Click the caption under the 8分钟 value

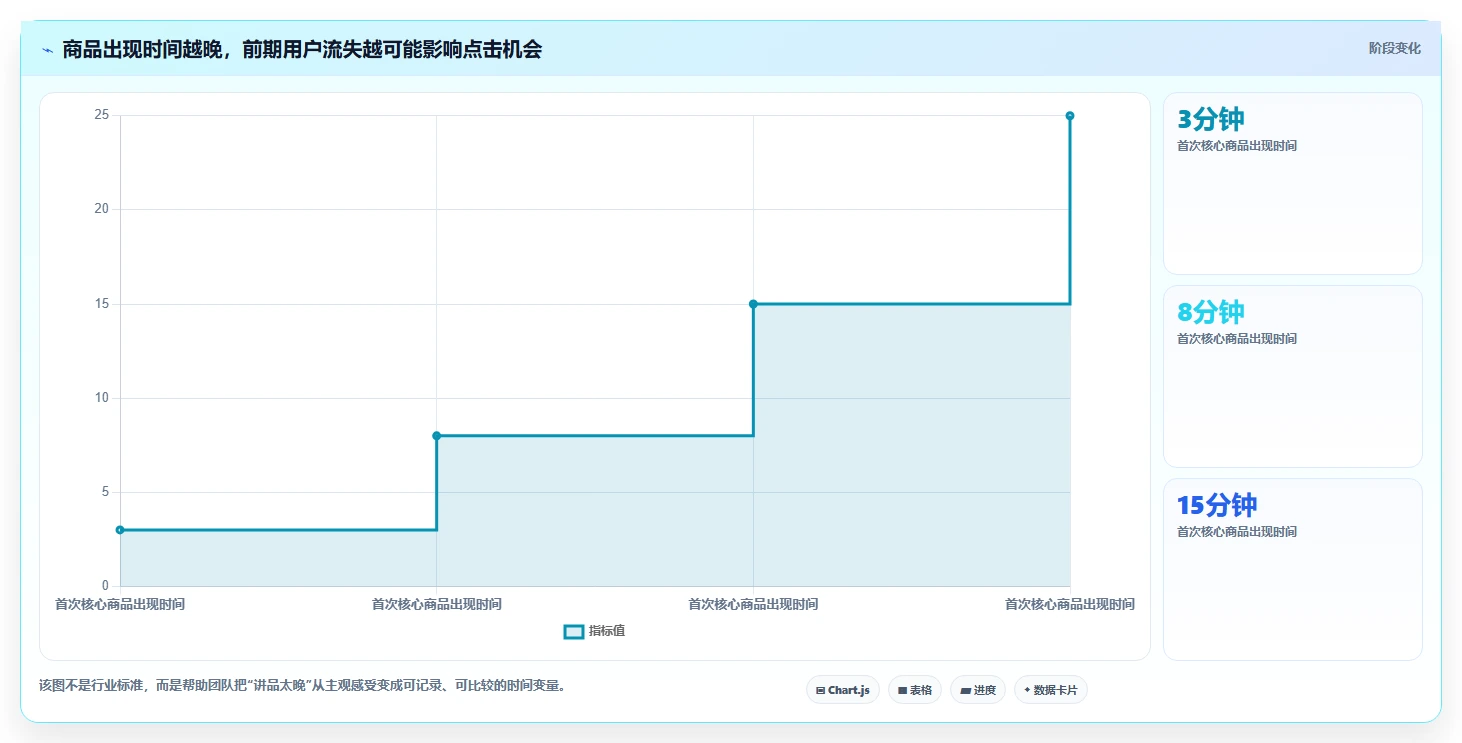pos(1237,339)
